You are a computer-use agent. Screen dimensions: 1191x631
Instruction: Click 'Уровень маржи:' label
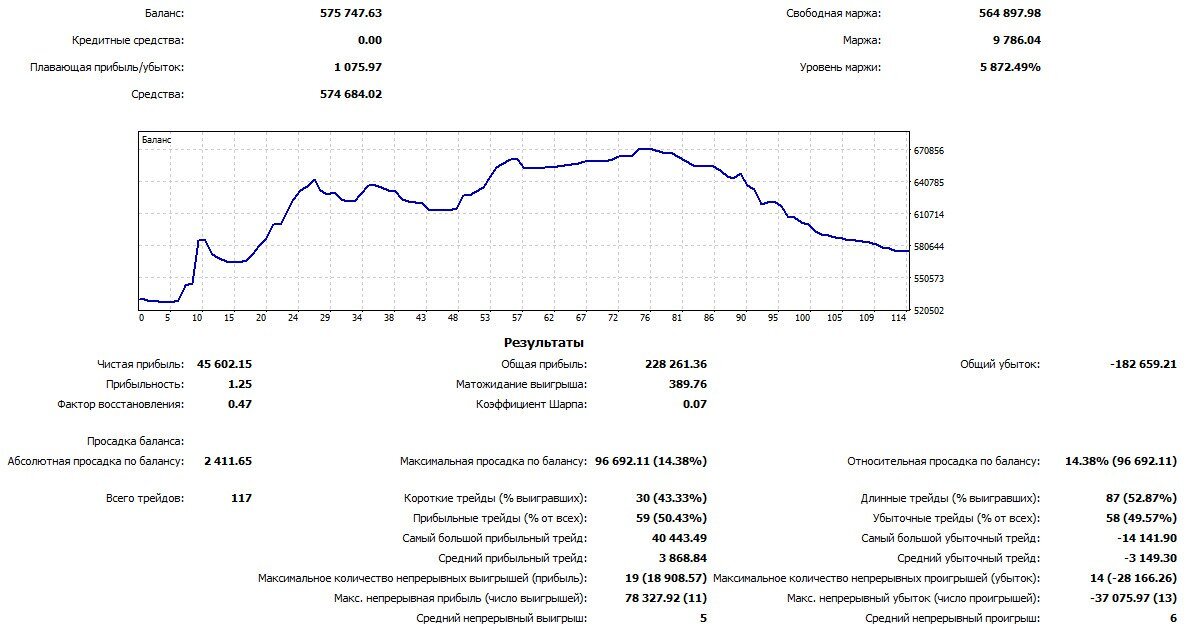pos(840,67)
